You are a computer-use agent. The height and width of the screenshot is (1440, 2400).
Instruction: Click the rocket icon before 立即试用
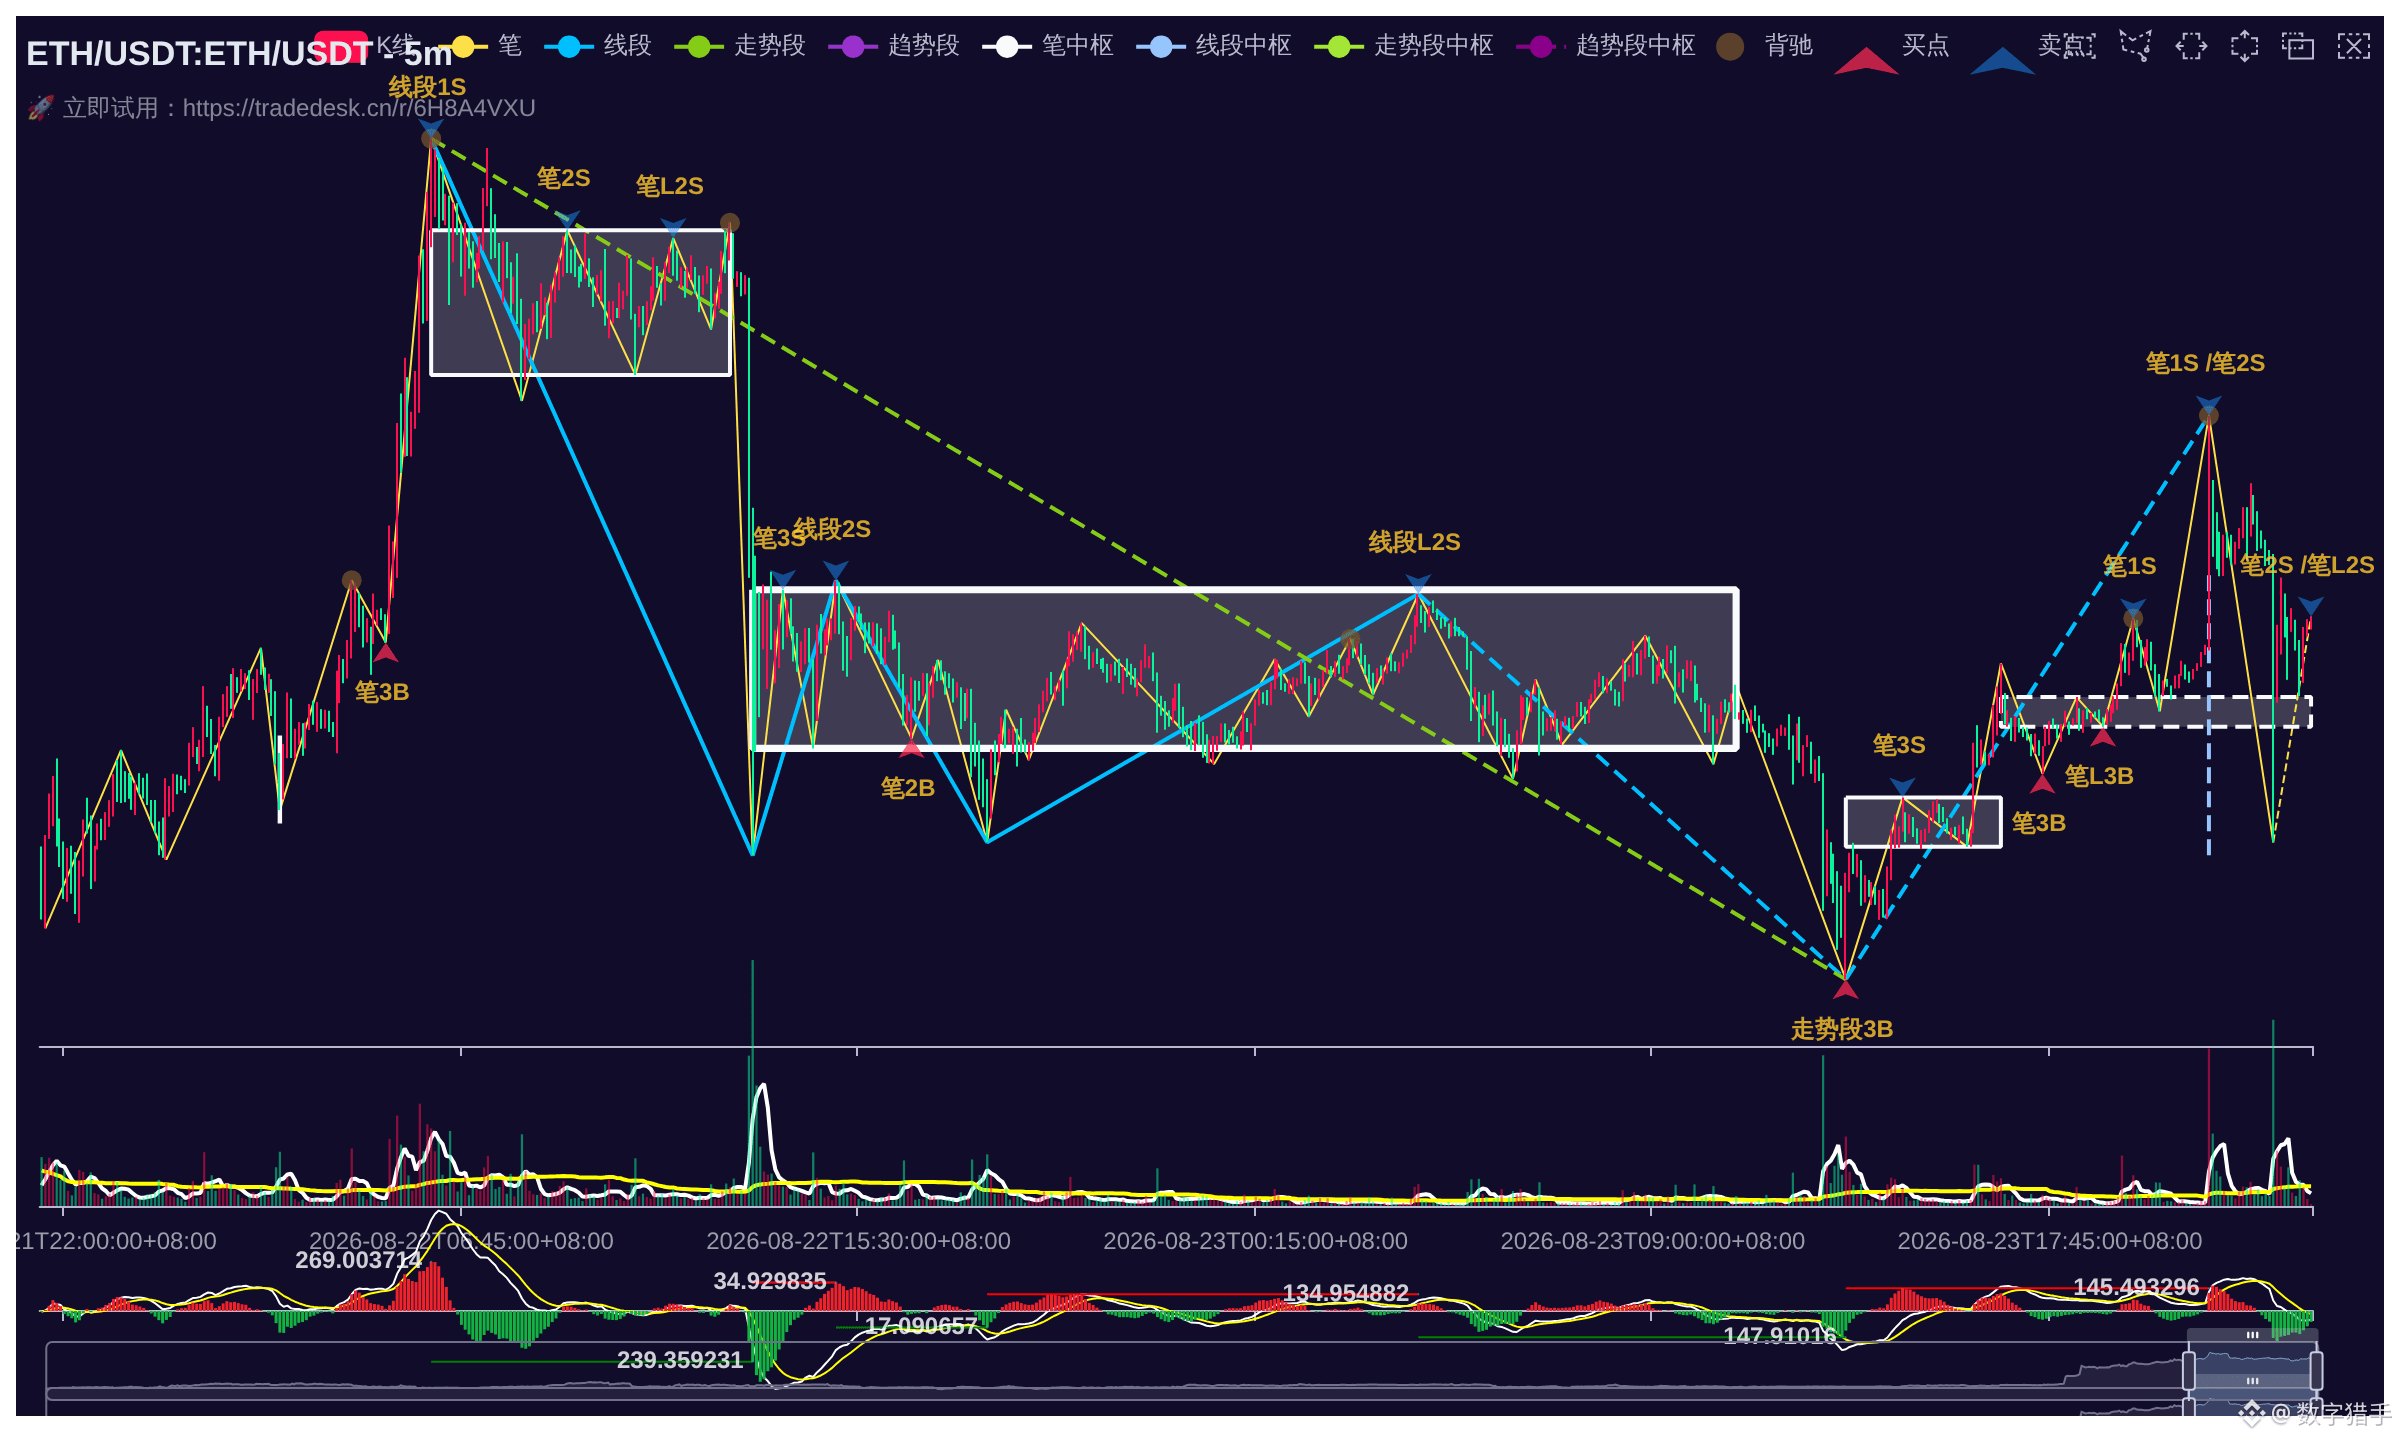[41, 108]
